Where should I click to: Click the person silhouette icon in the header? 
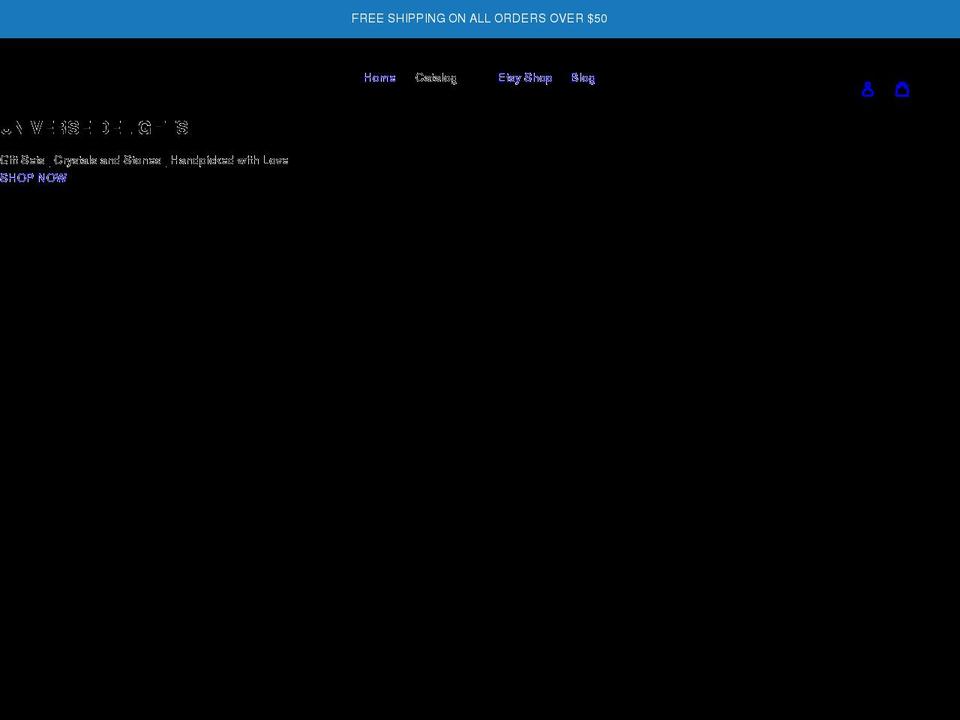pyautogui.click(x=868, y=89)
